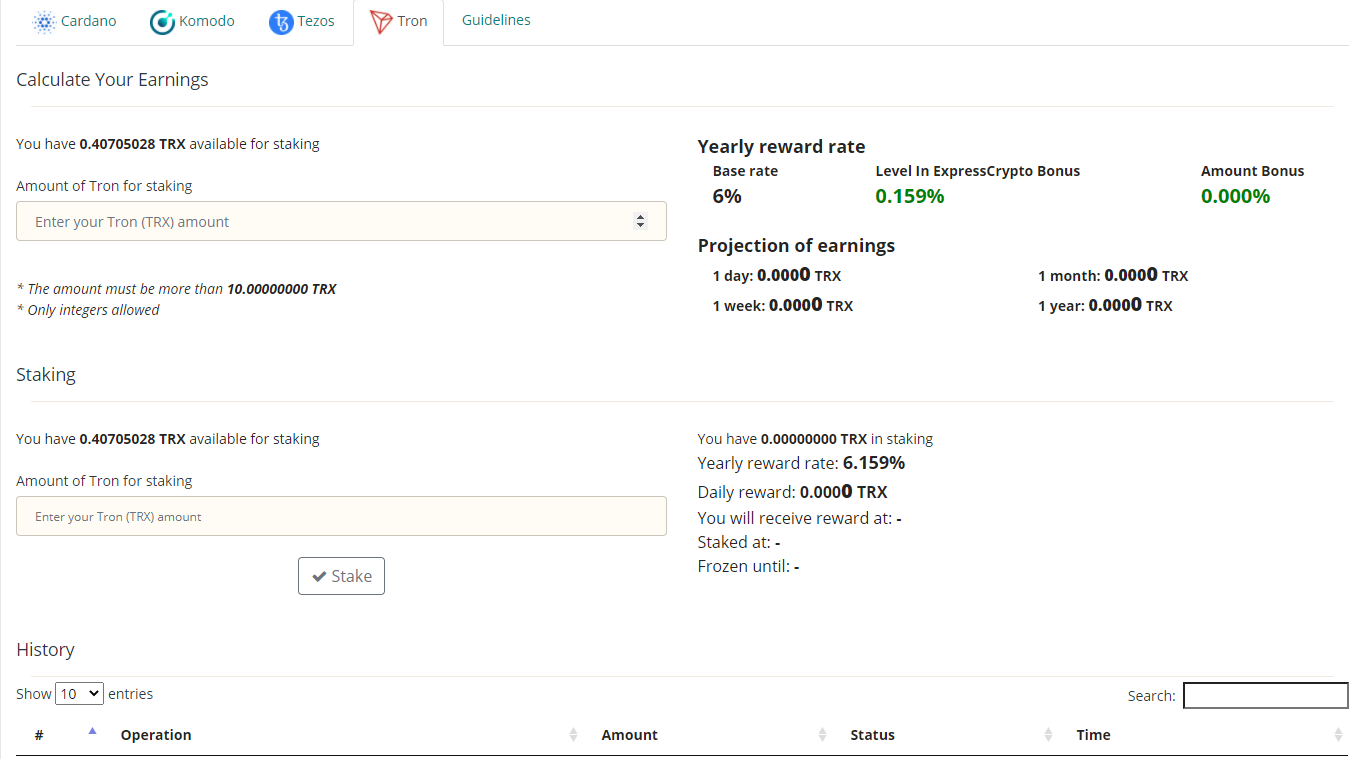Viewport: 1364px width, 759px height.
Task: Open the Show entries dropdown
Action: (79, 693)
